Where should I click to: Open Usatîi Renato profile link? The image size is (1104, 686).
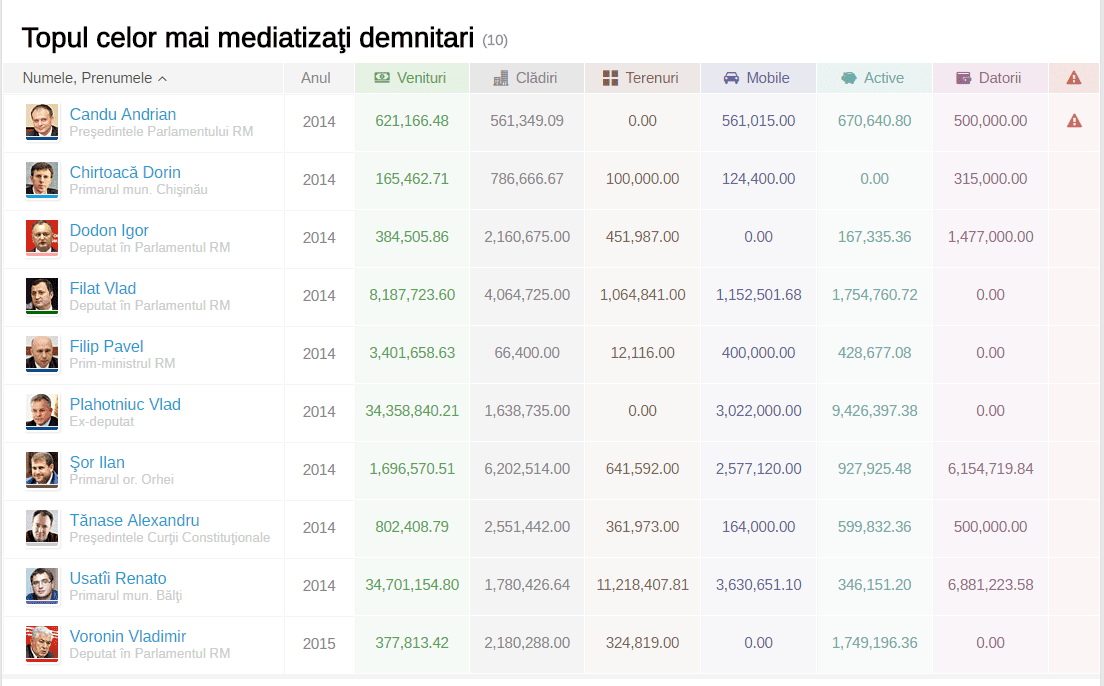point(118,578)
